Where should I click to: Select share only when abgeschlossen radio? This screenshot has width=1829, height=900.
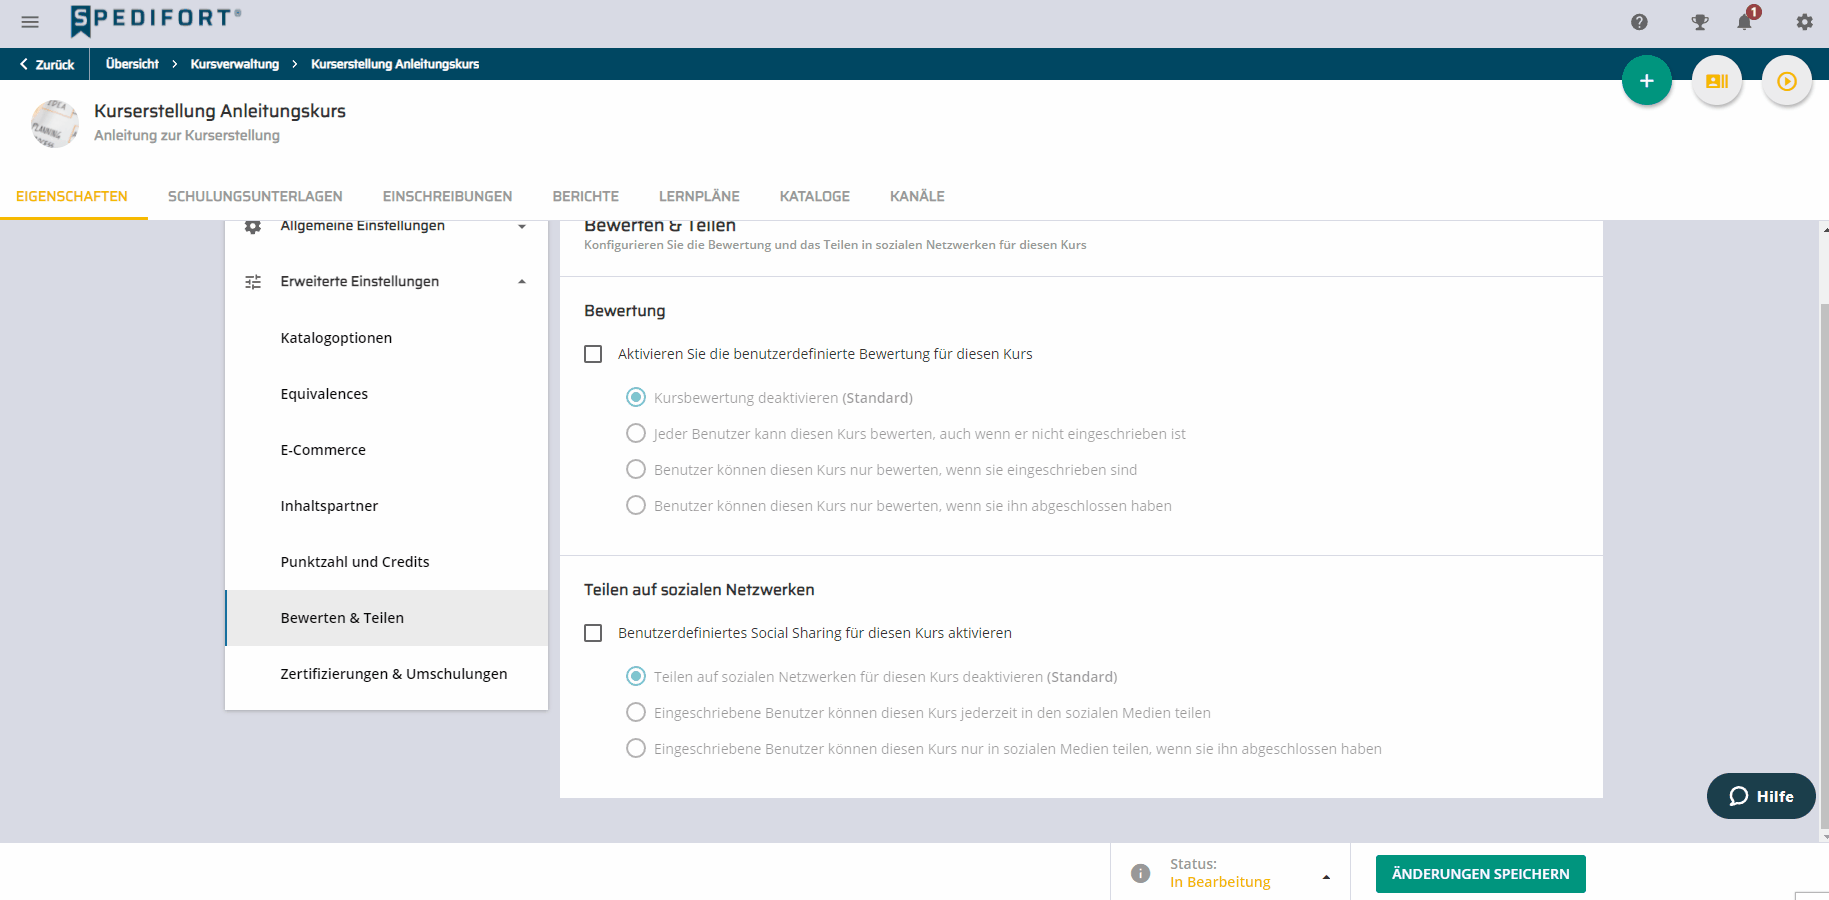click(x=636, y=749)
